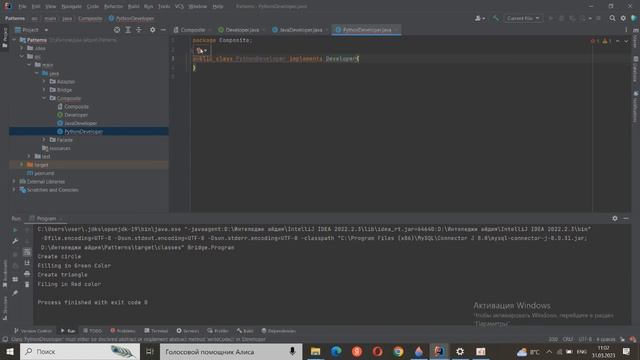Viewport: 640px width, 360px height.
Task: Open the Help menu
Action: (x=218, y=7)
